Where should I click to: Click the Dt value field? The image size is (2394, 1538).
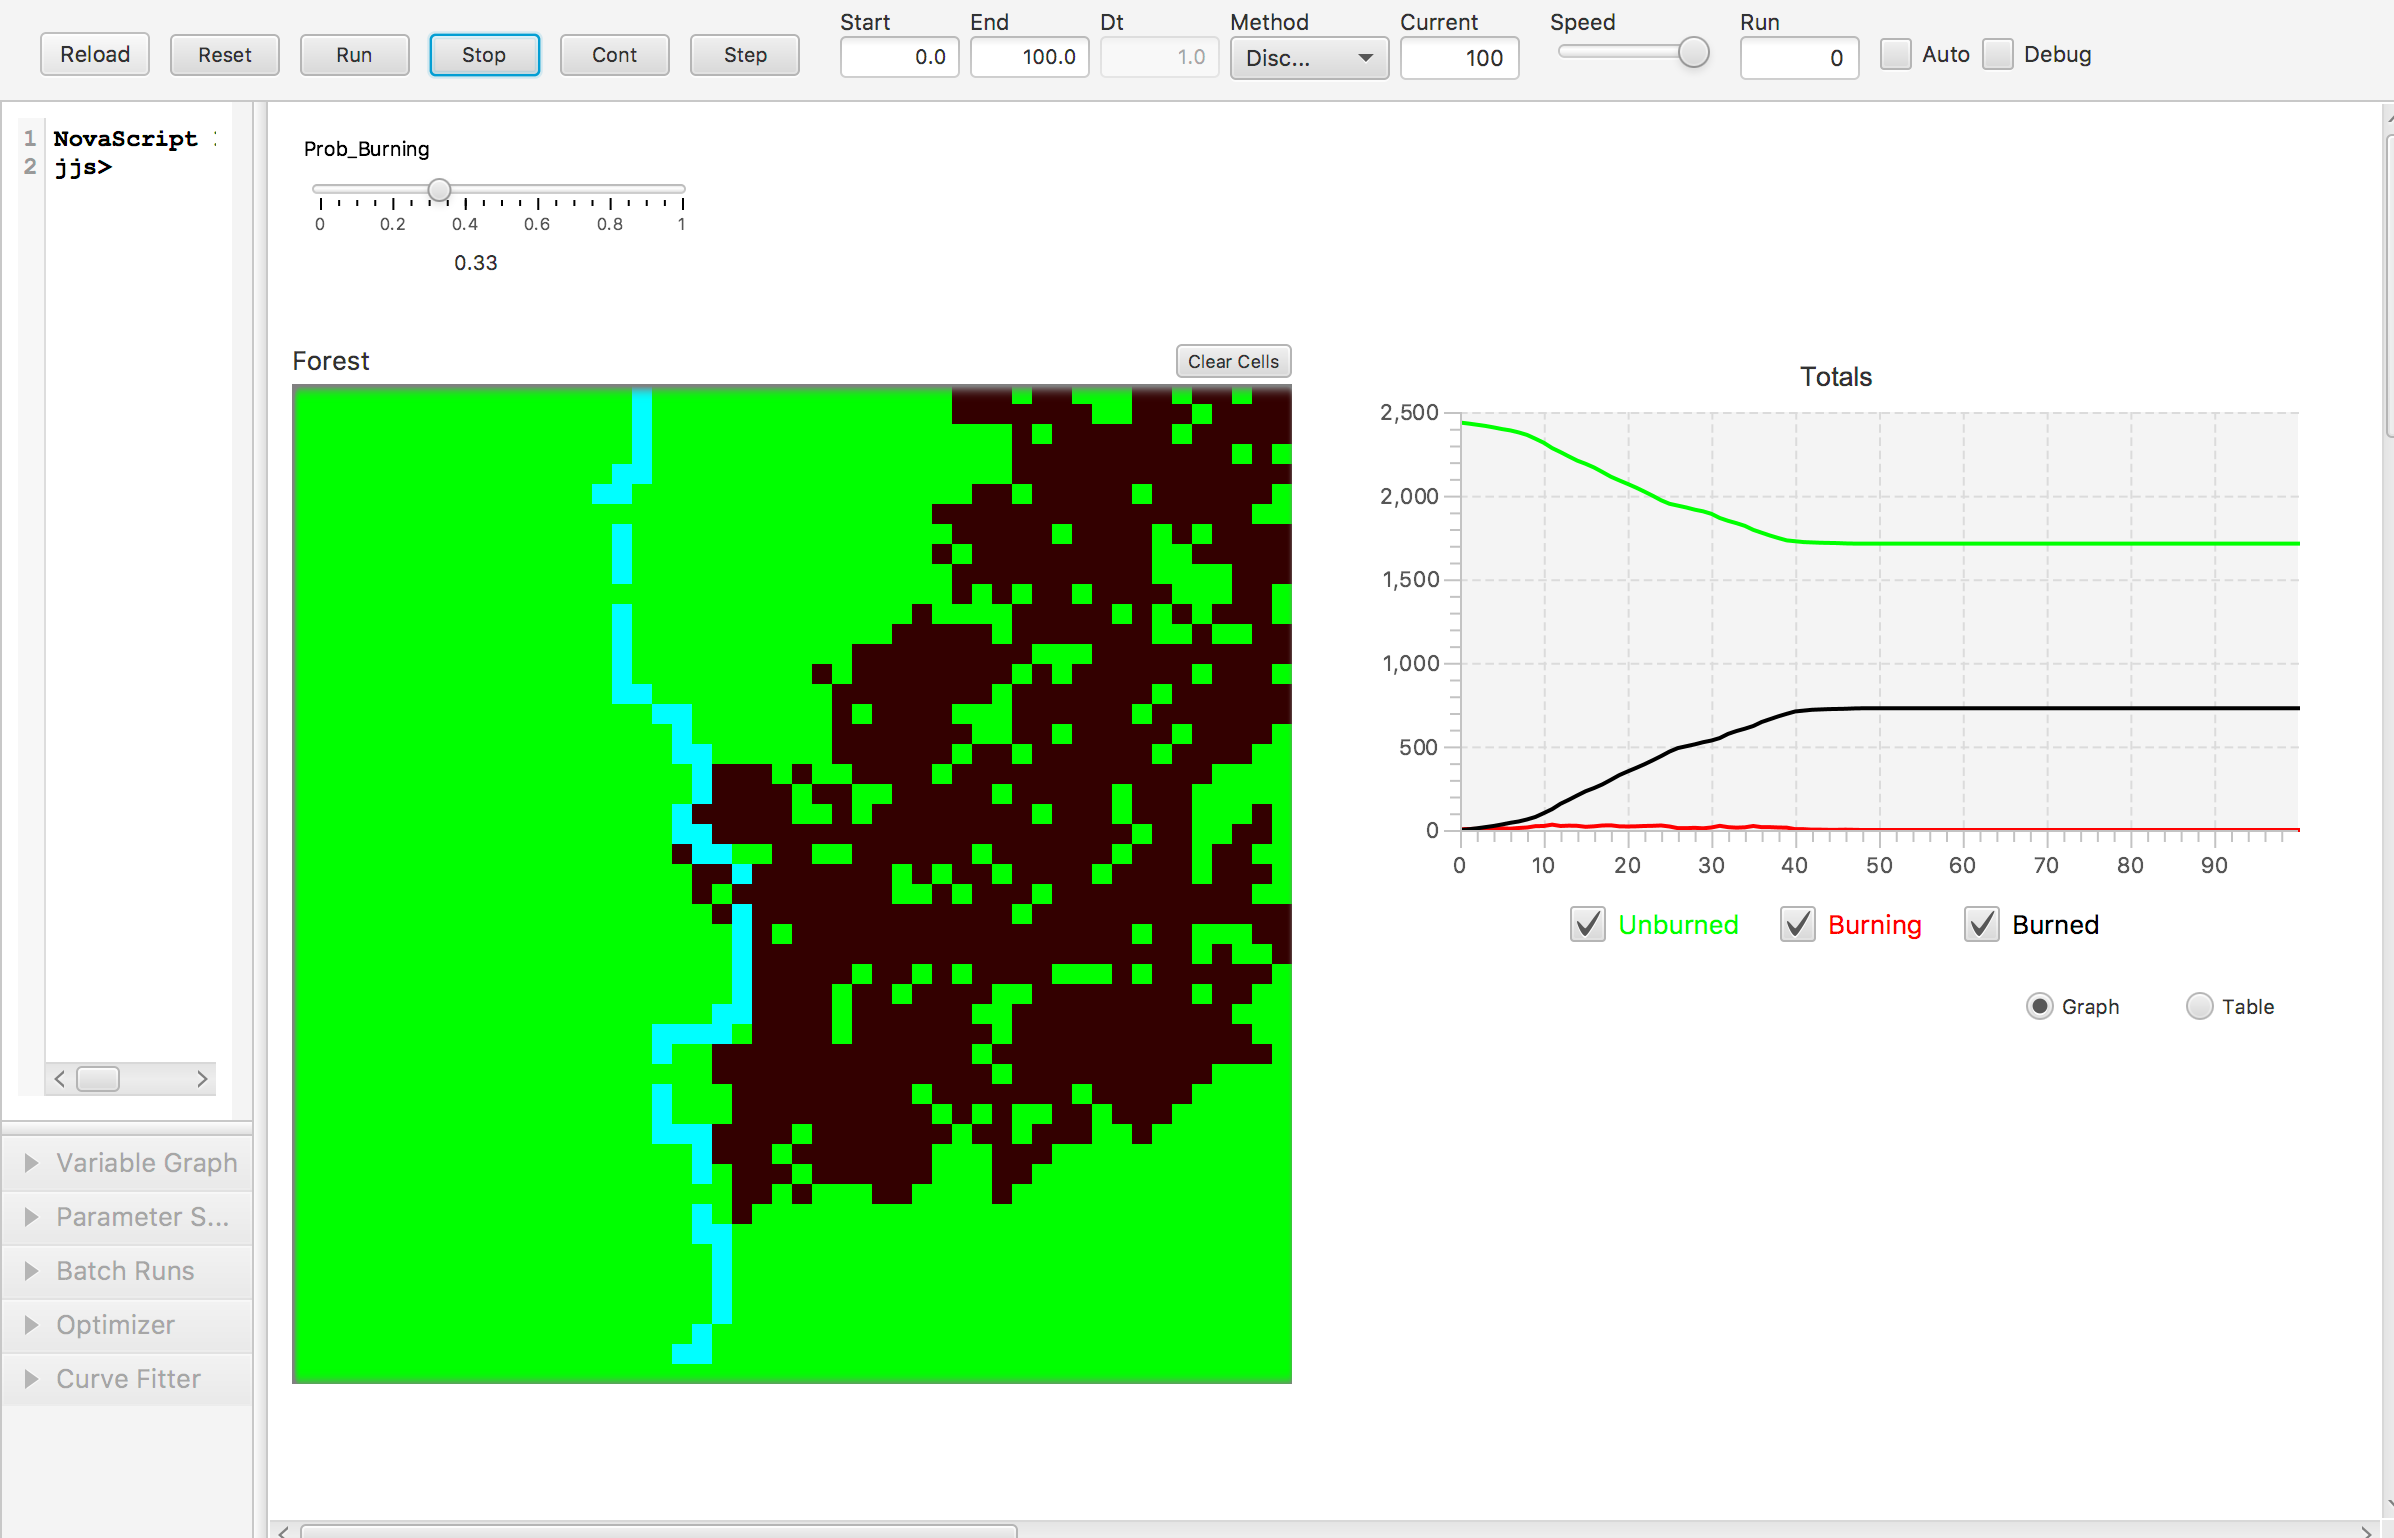[x=1159, y=57]
